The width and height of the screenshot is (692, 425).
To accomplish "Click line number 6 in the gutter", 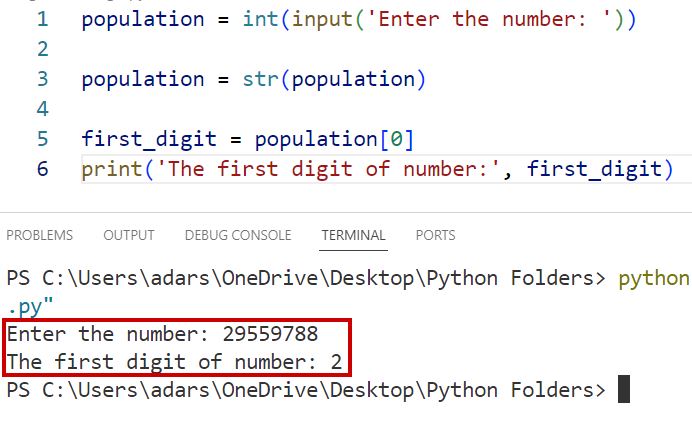I will 43,169.
